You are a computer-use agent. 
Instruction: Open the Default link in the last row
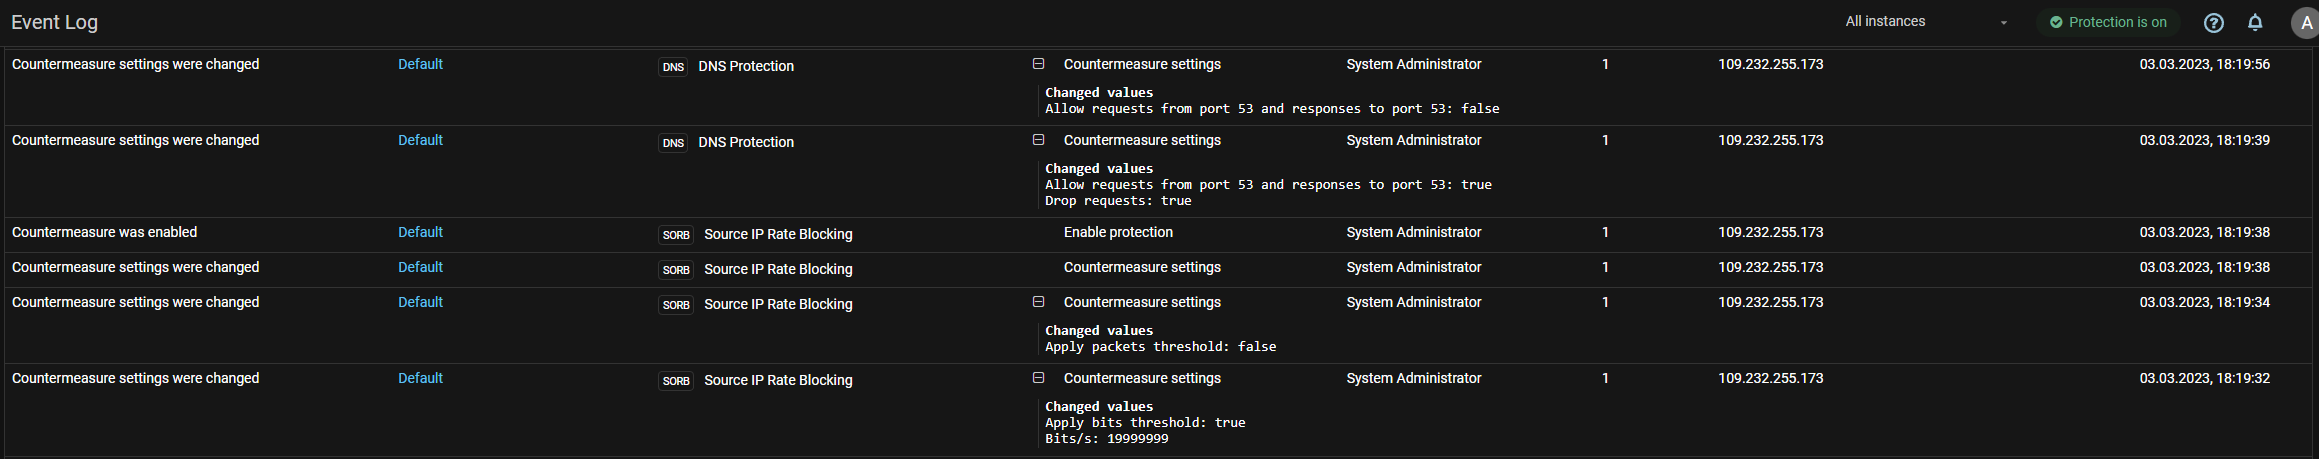pyautogui.click(x=420, y=378)
